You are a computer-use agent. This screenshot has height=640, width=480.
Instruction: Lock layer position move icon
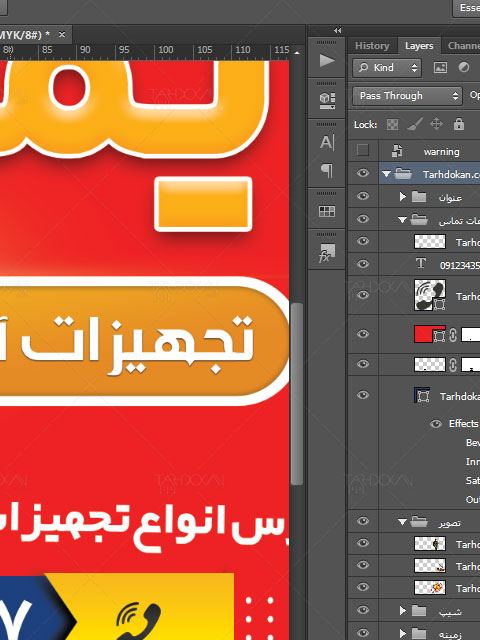pyautogui.click(x=436, y=124)
